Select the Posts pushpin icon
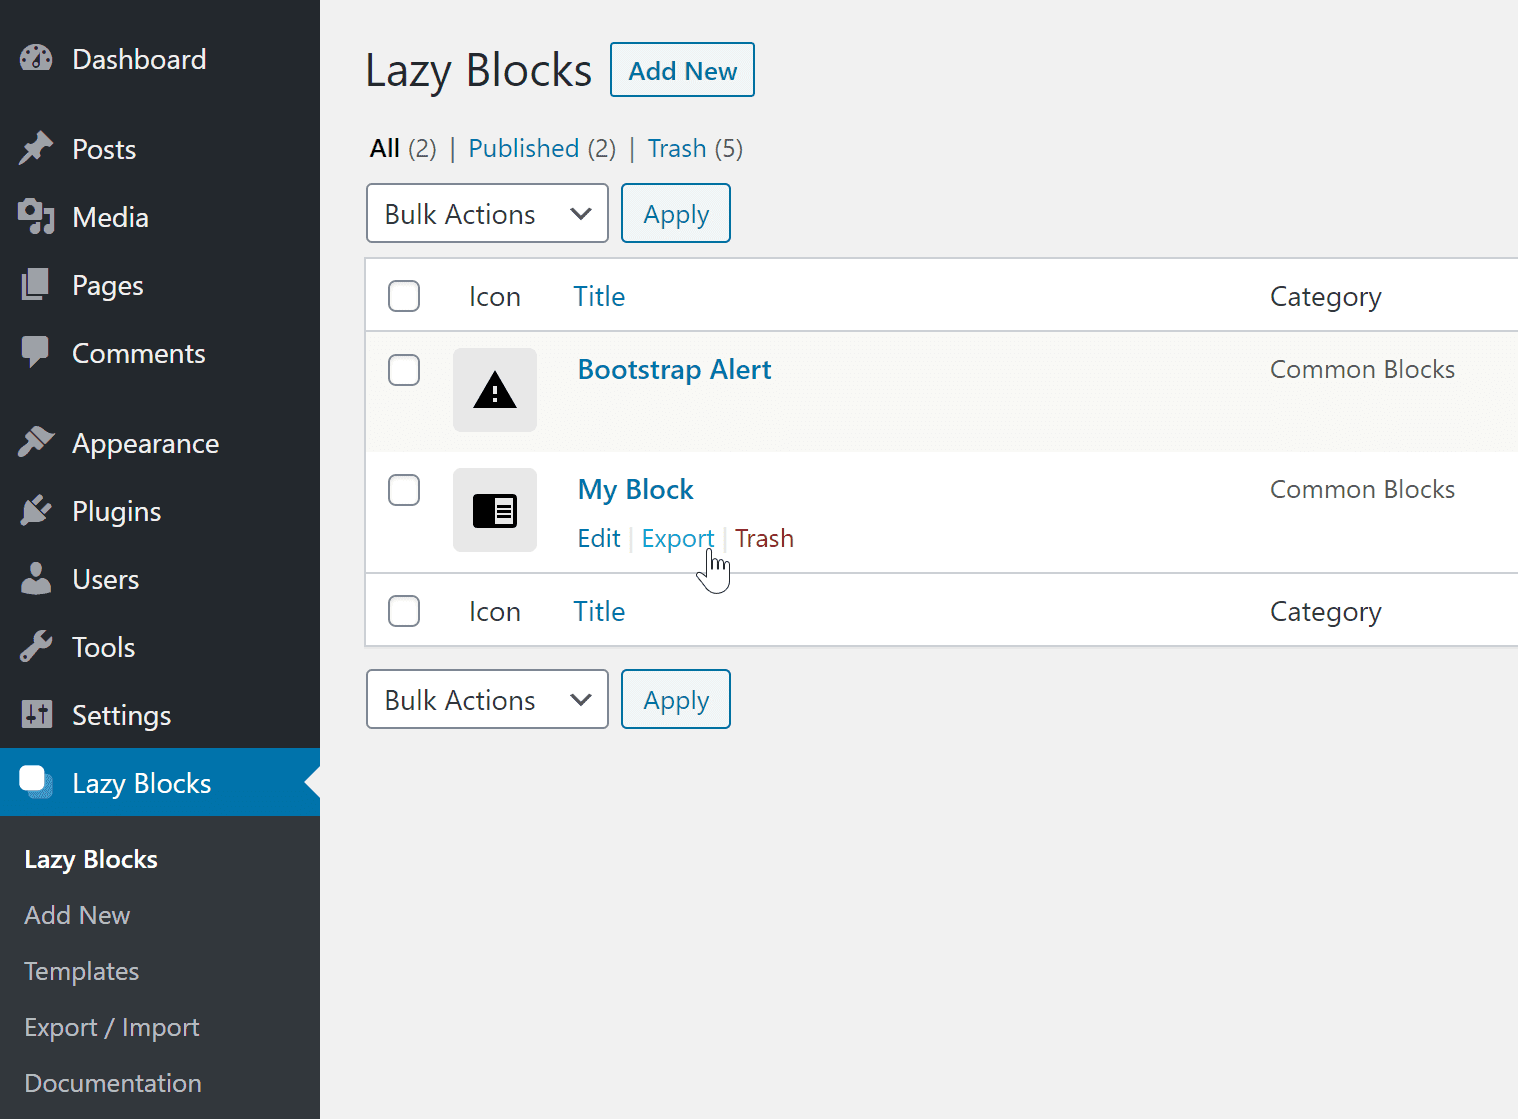1518x1119 pixels. pyautogui.click(x=36, y=148)
